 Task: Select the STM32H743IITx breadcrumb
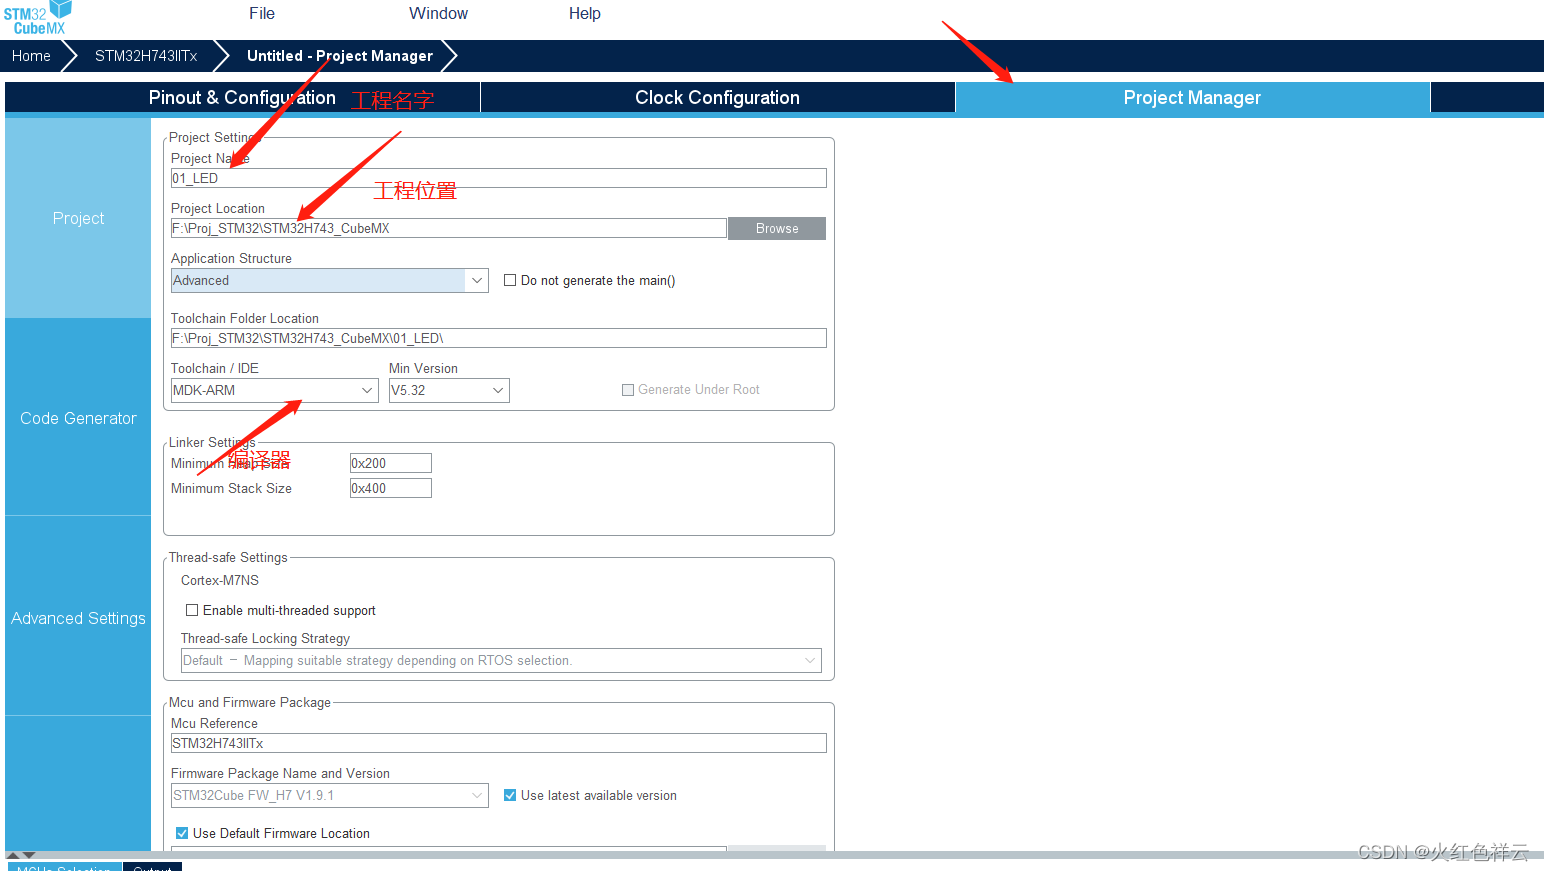click(146, 56)
